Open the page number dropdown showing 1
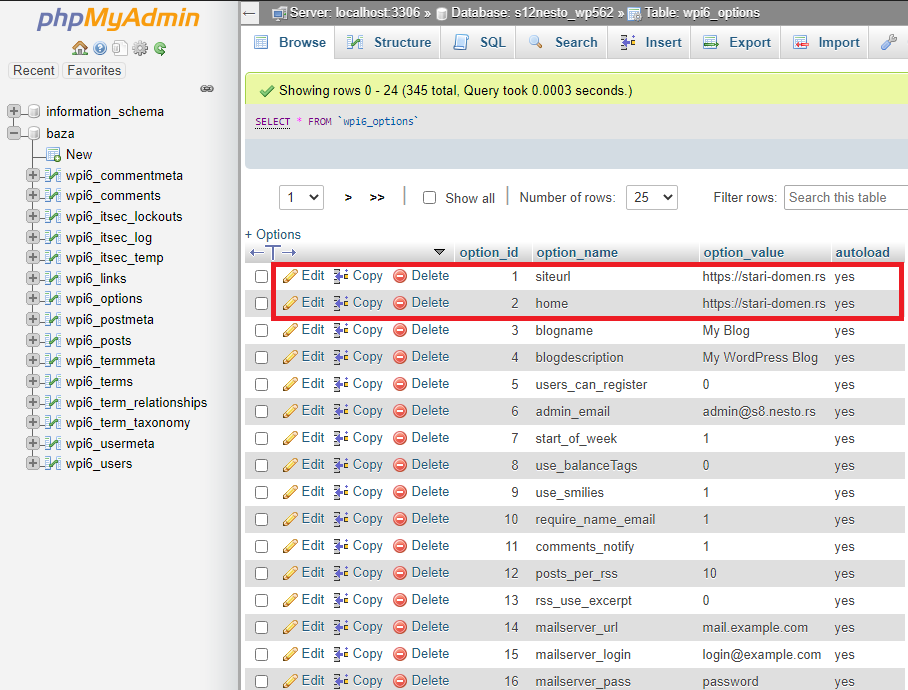 point(301,197)
